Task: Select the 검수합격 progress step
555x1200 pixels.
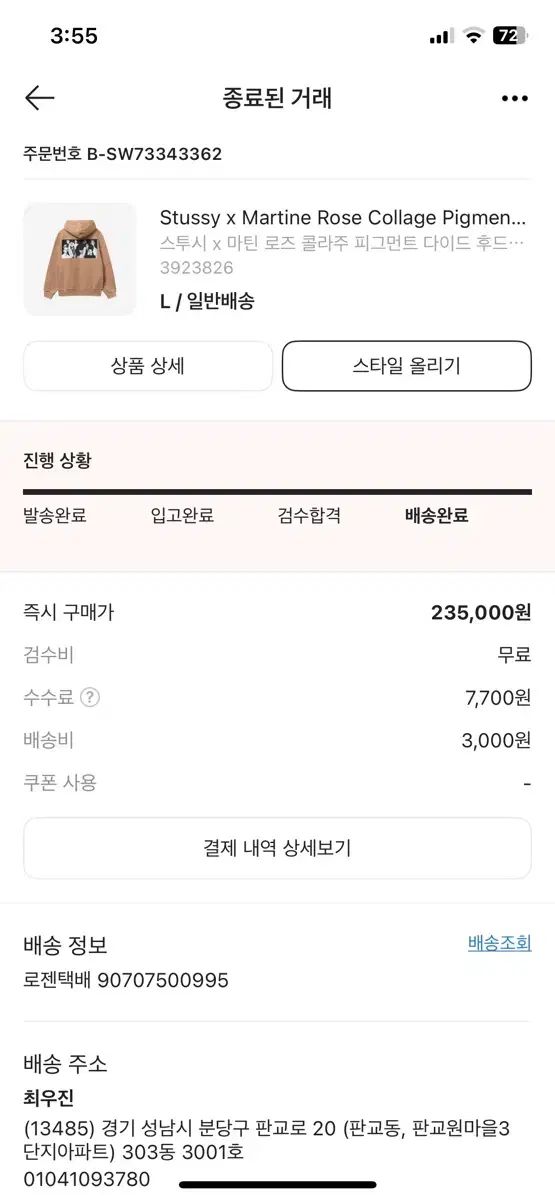Action: [x=309, y=516]
